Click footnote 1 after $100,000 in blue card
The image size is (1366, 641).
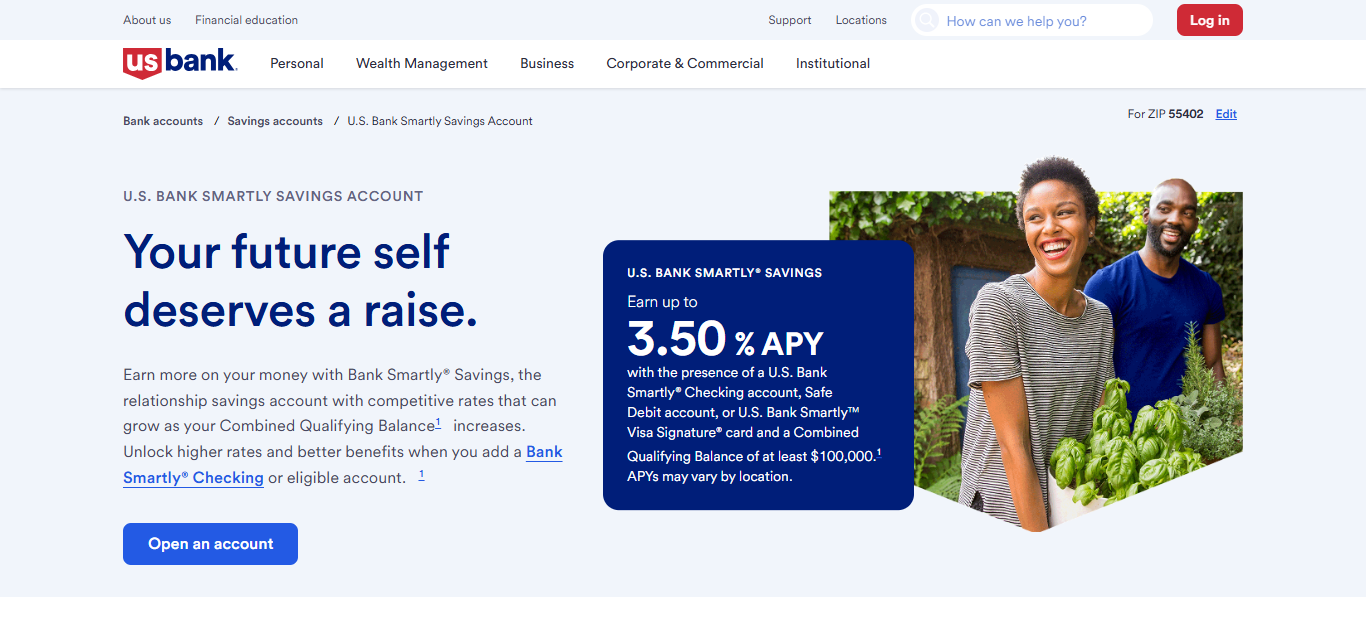[x=879, y=453]
